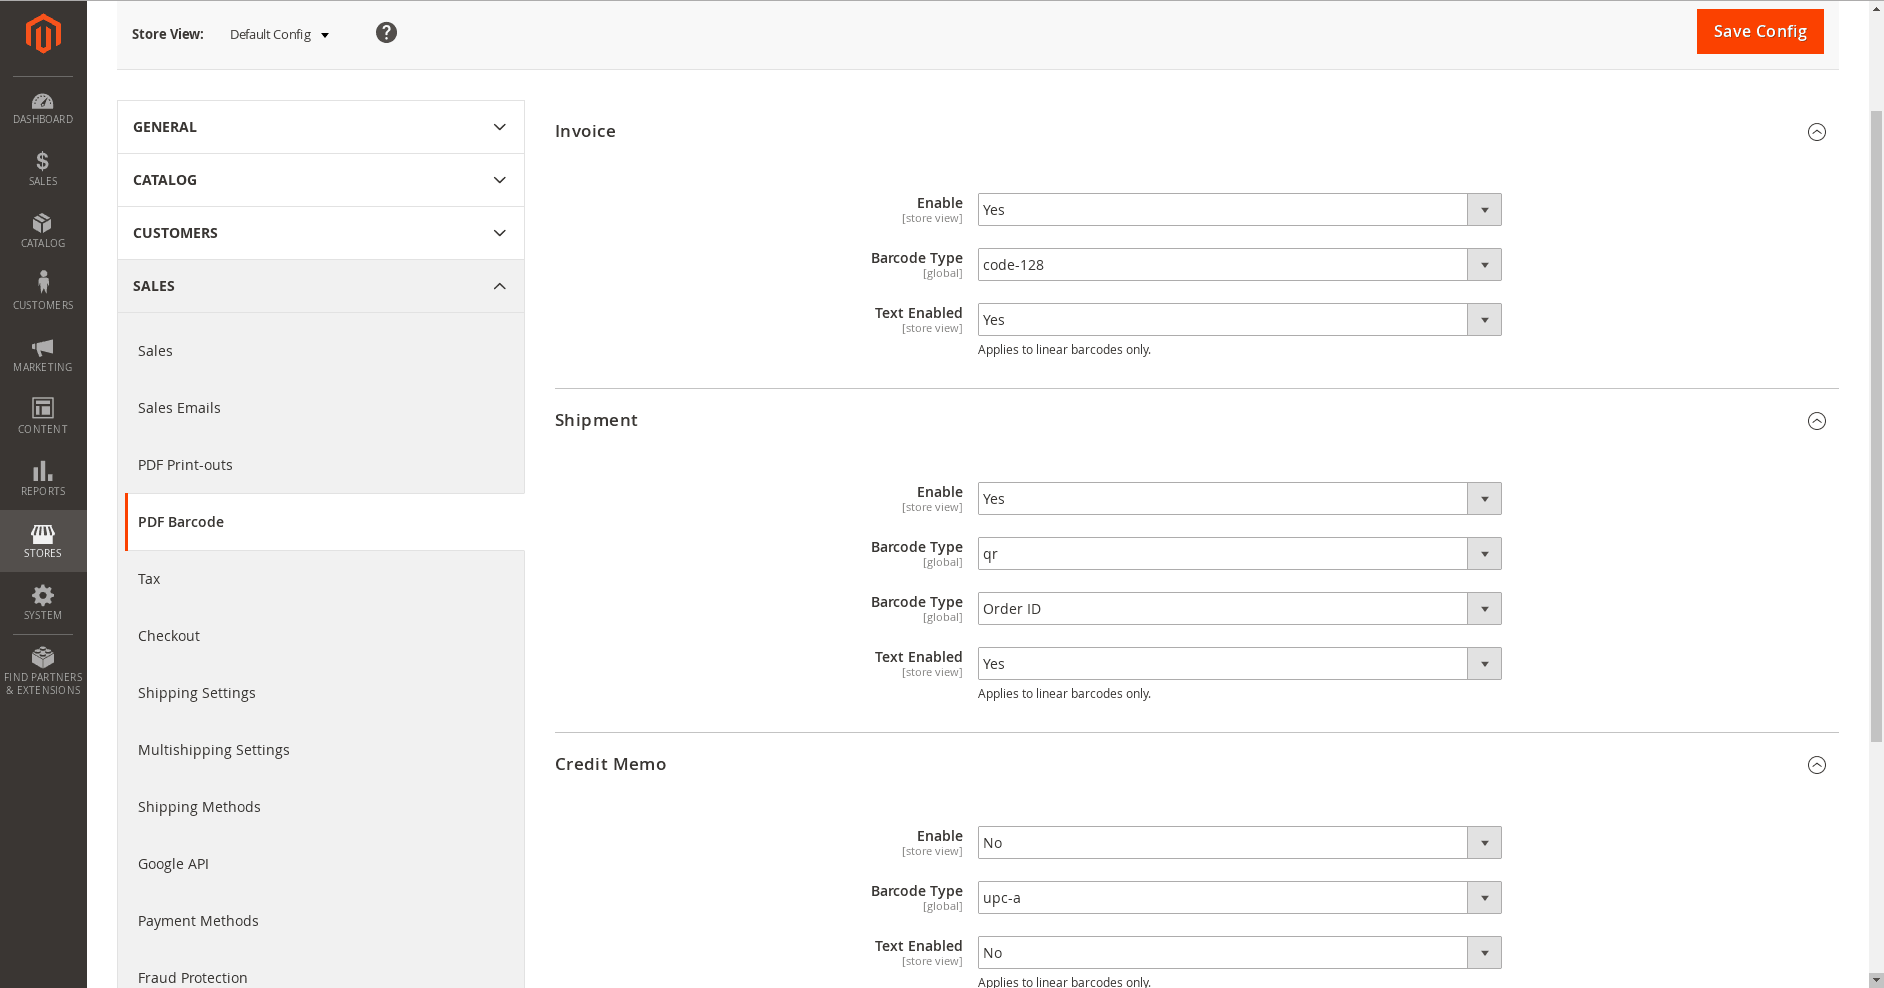The width and height of the screenshot is (1884, 988).
Task: Open the Catalog sidebar menu icon
Action: [43, 231]
